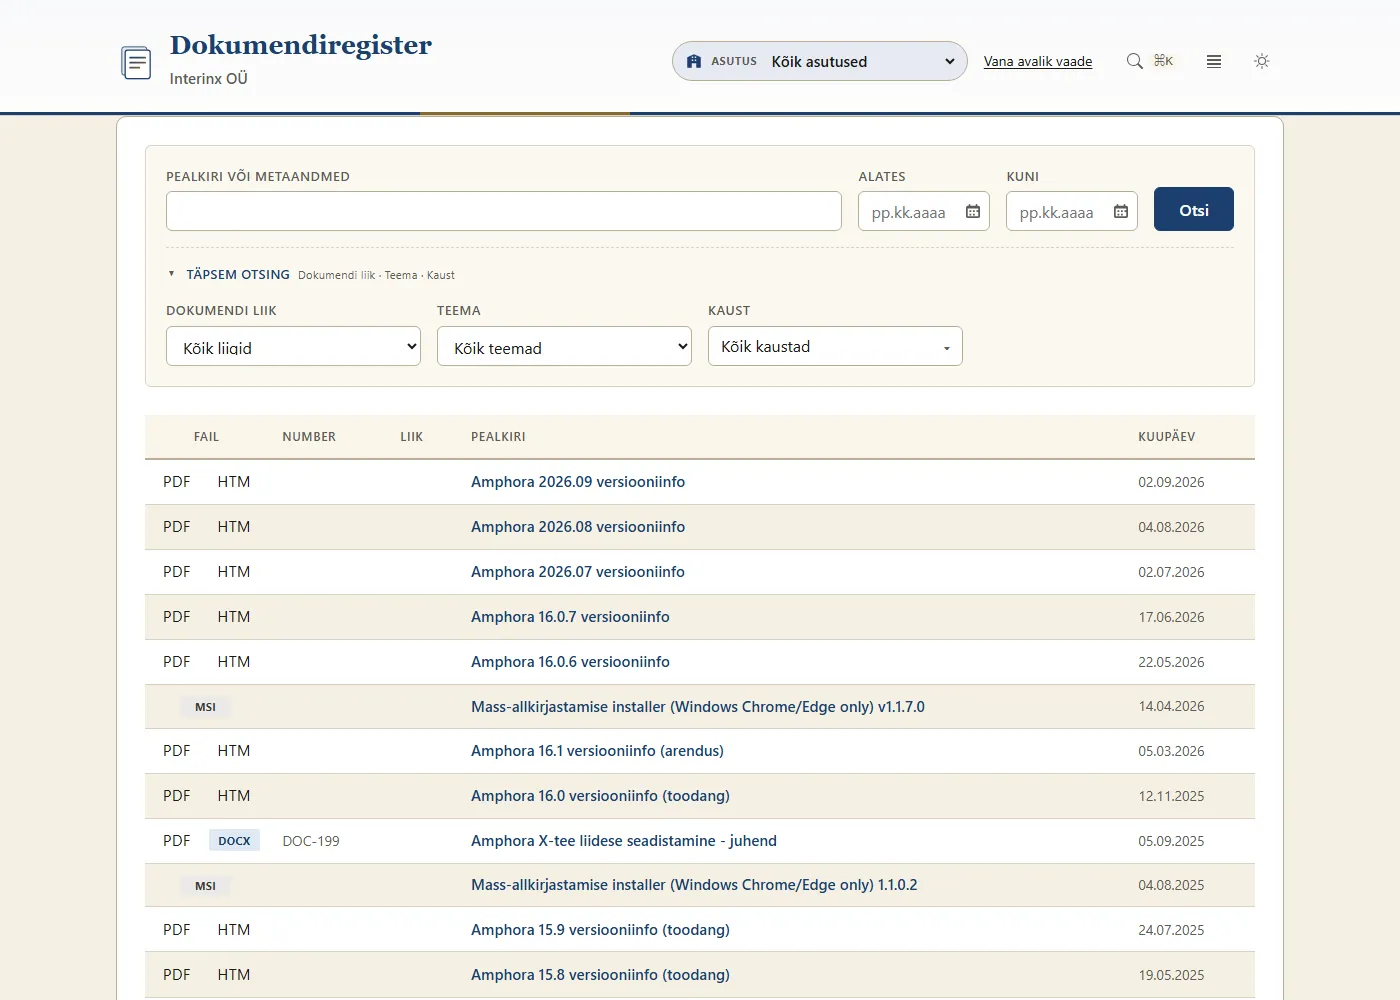Open Amphora 2026.09 versiooniinfo document
The width and height of the screenshot is (1400, 1000).
point(578,482)
